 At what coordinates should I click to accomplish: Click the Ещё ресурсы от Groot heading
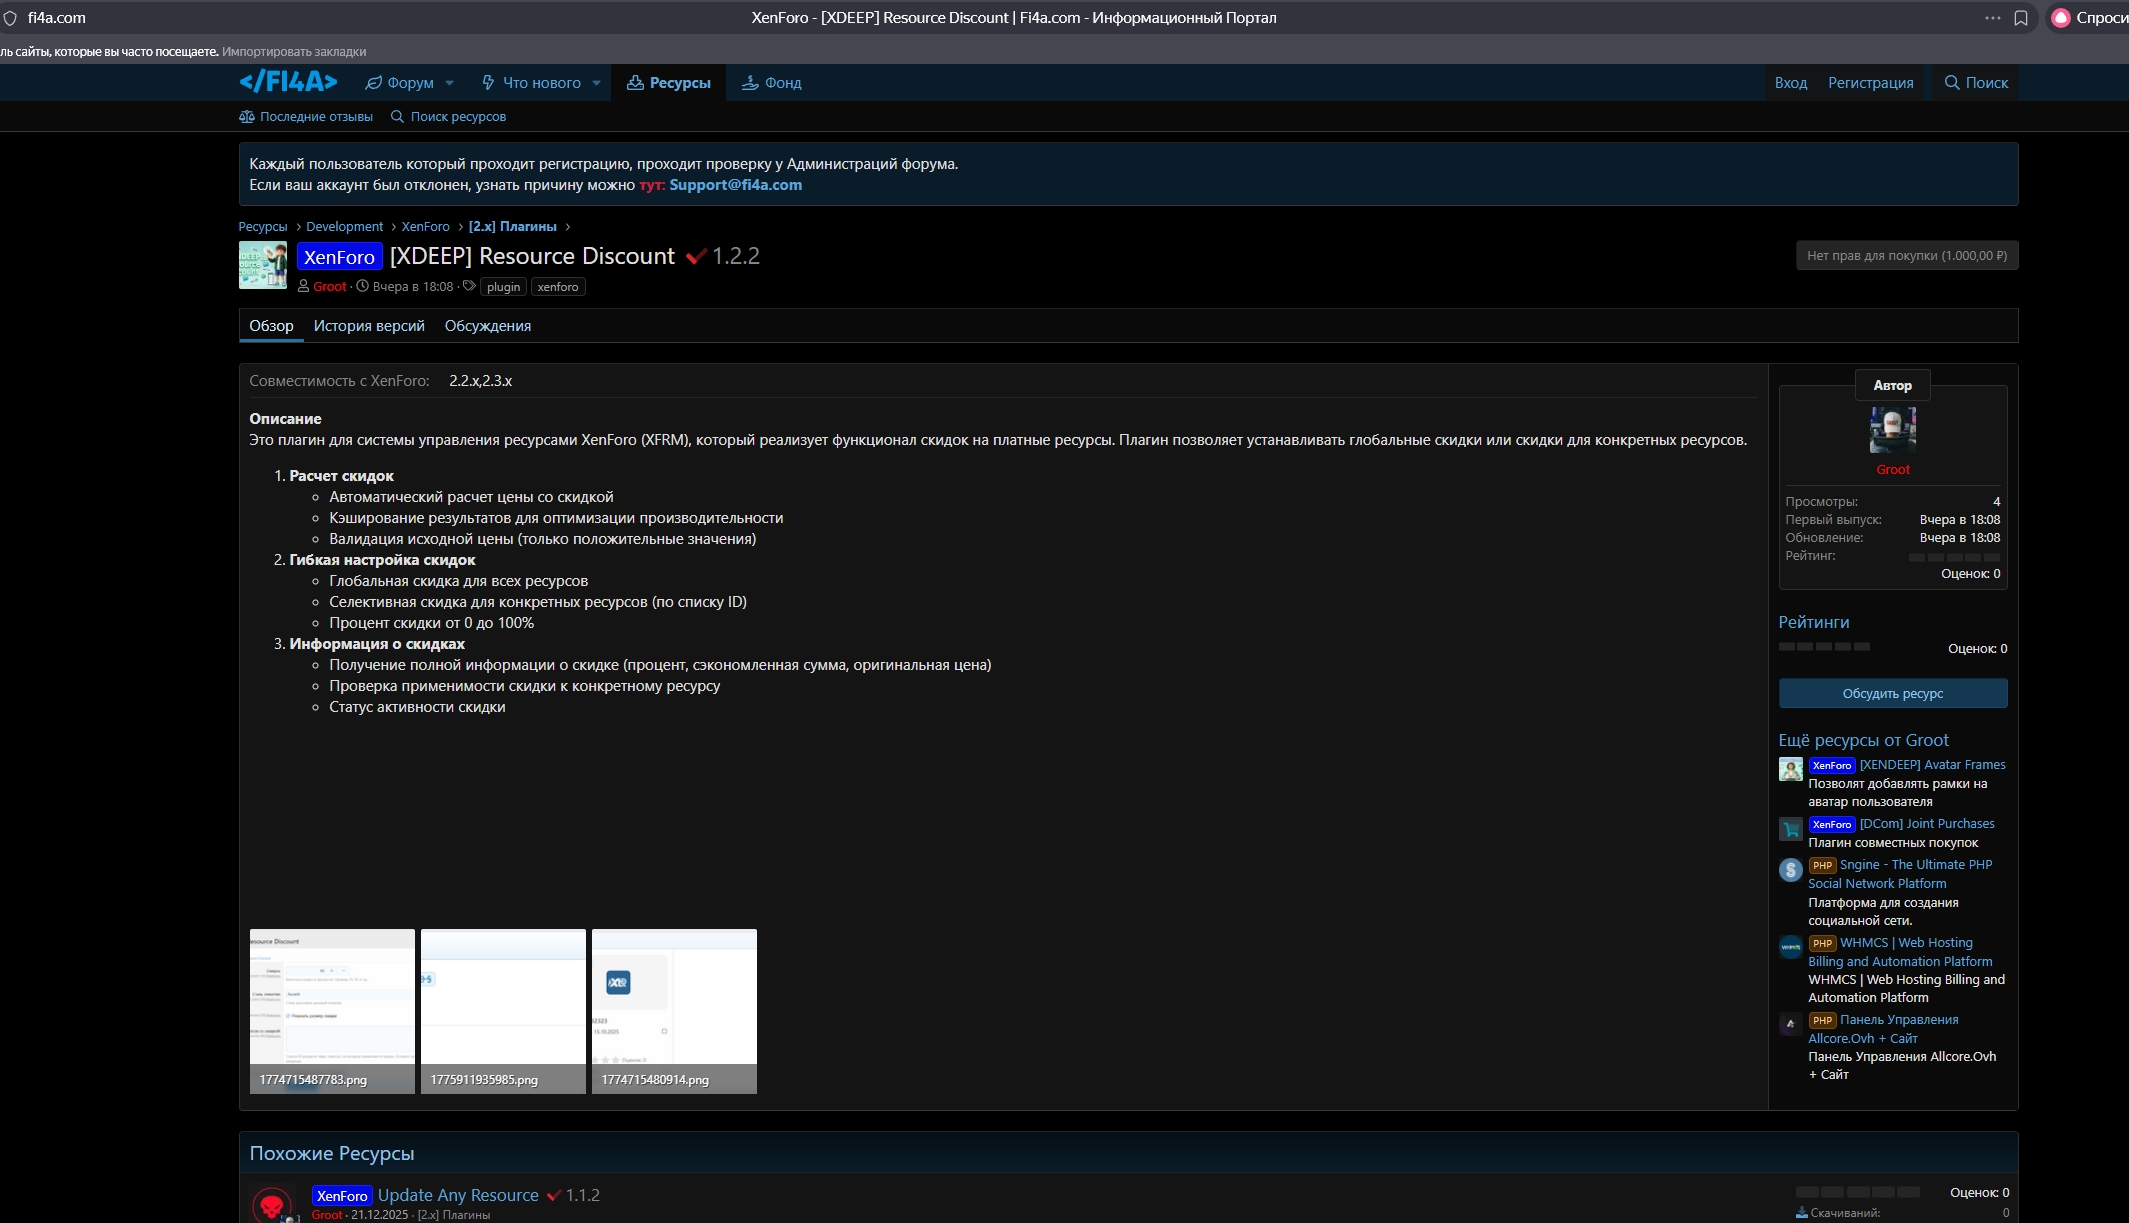(1863, 740)
